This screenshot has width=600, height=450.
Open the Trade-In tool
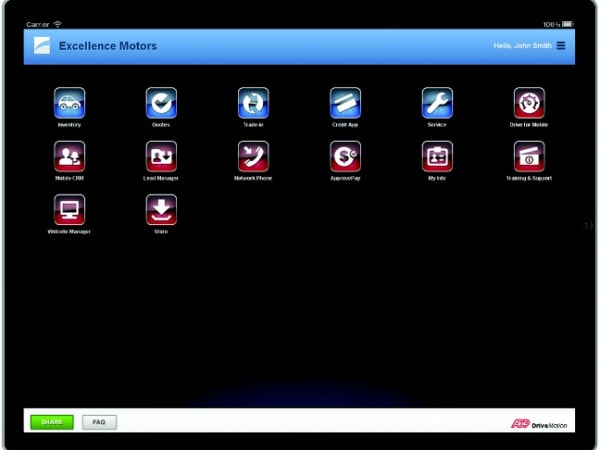click(x=253, y=103)
